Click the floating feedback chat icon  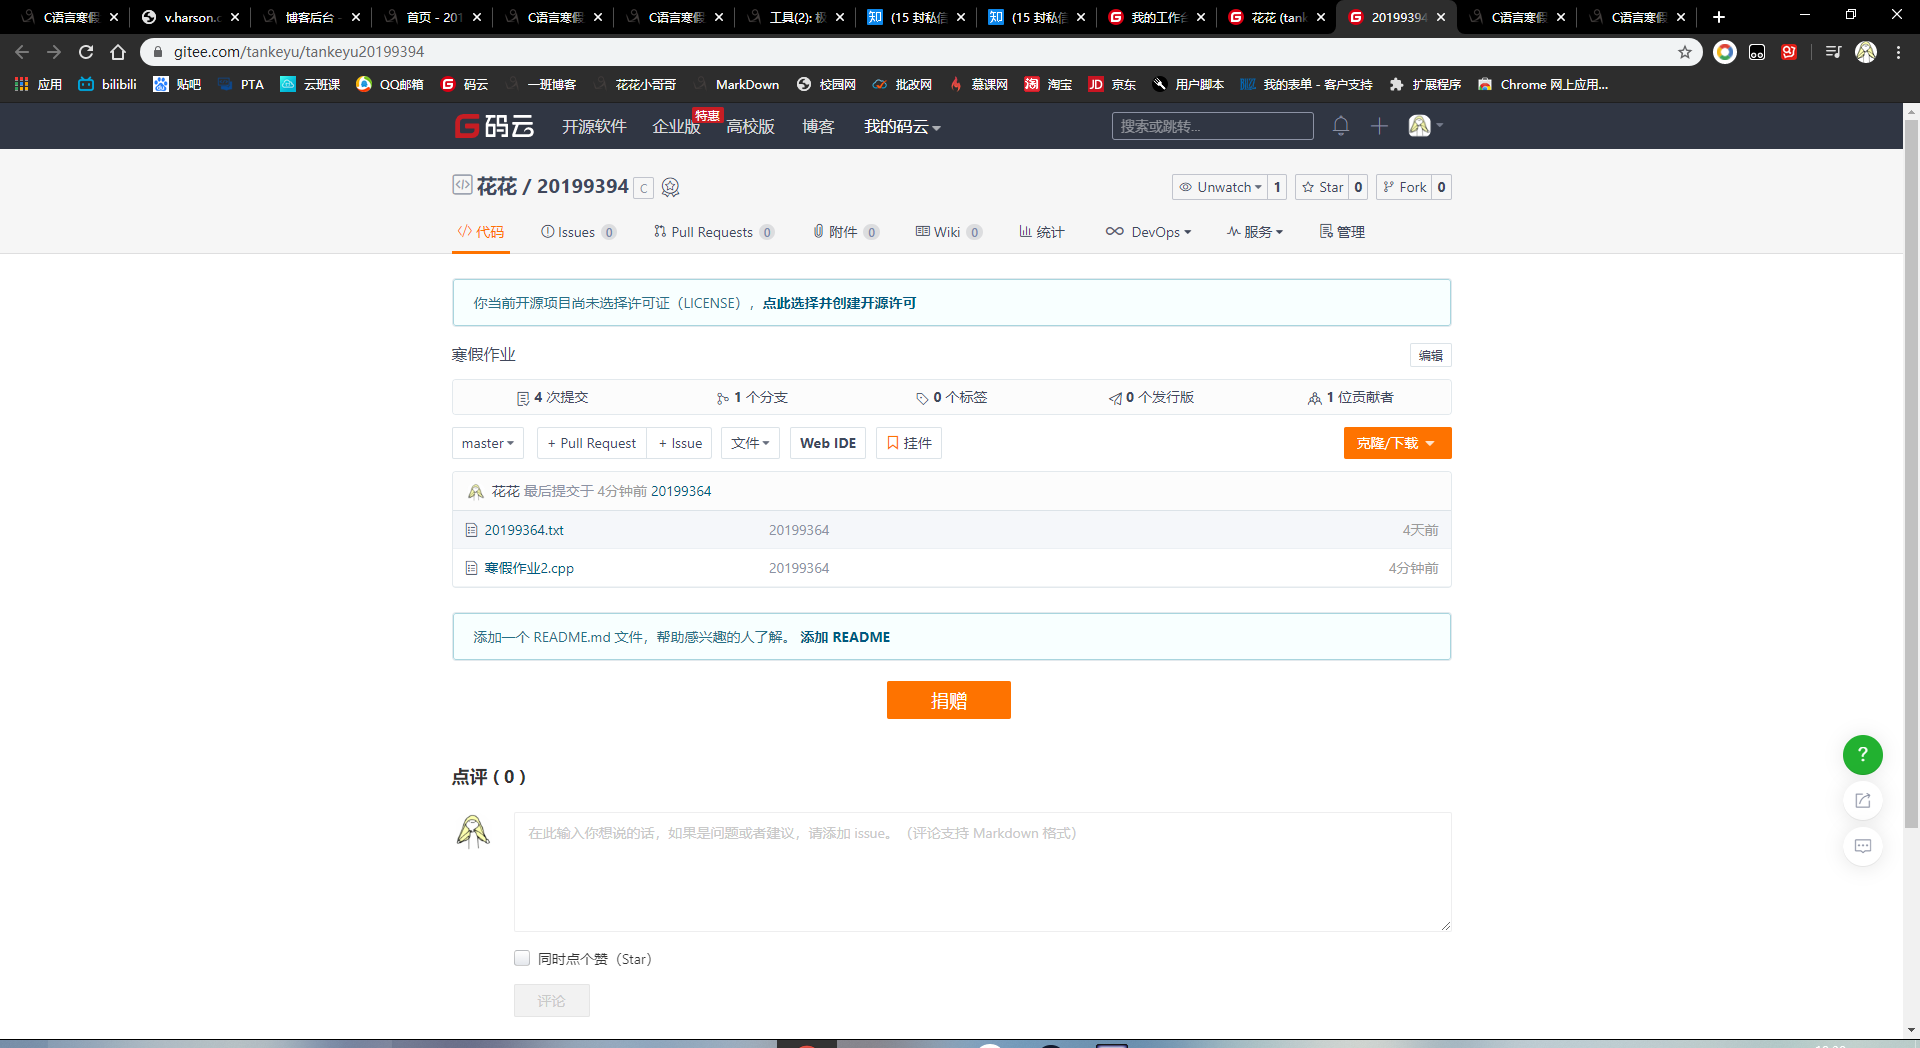pos(1862,847)
